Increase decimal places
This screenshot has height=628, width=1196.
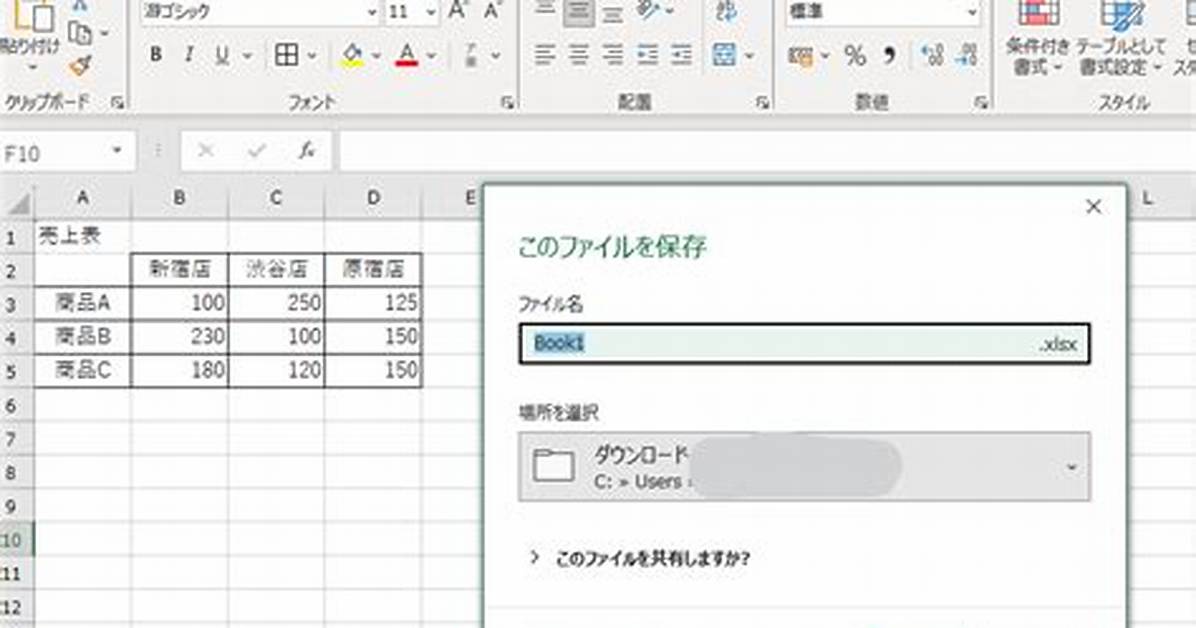tap(932, 55)
